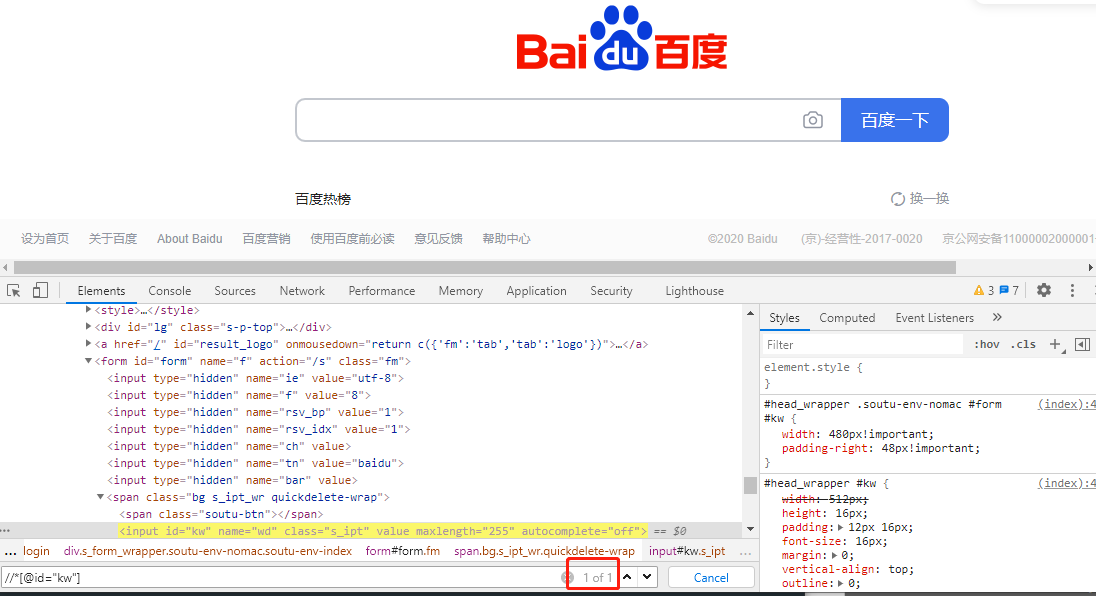Click the horizontal page scrollbar
This screenshot has height=596, width=1096.
[484, 268]
